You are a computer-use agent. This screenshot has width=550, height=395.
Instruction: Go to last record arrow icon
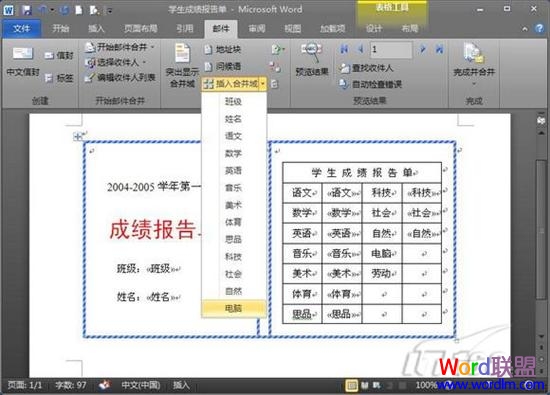pyautogui.click(x=439, y=49)
